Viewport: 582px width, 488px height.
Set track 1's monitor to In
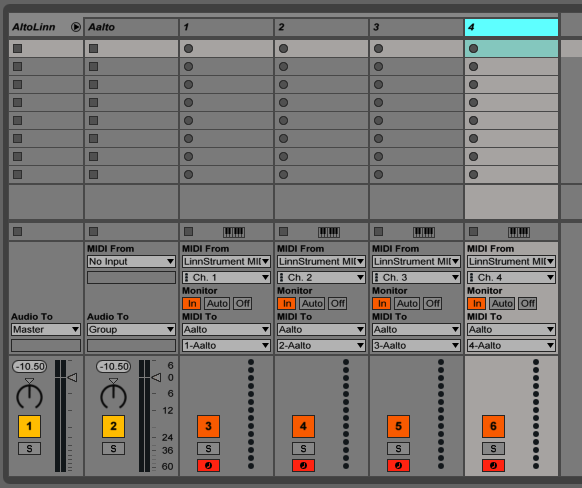click(192, 304)
